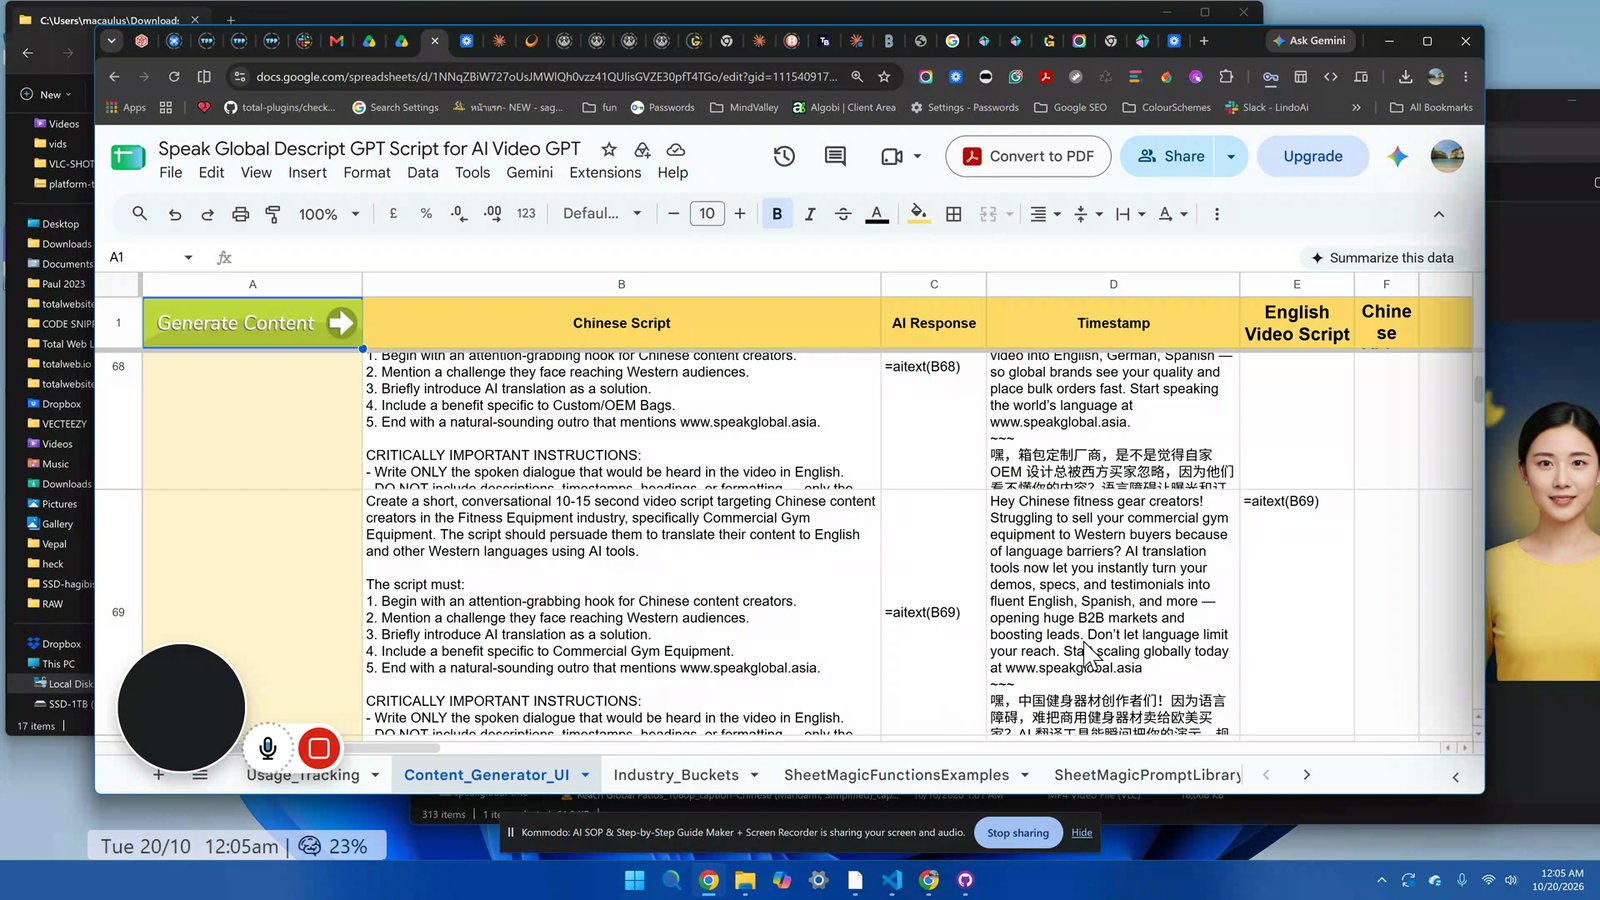
Task: Open the Borders grid tool
Action: point(954,214)
